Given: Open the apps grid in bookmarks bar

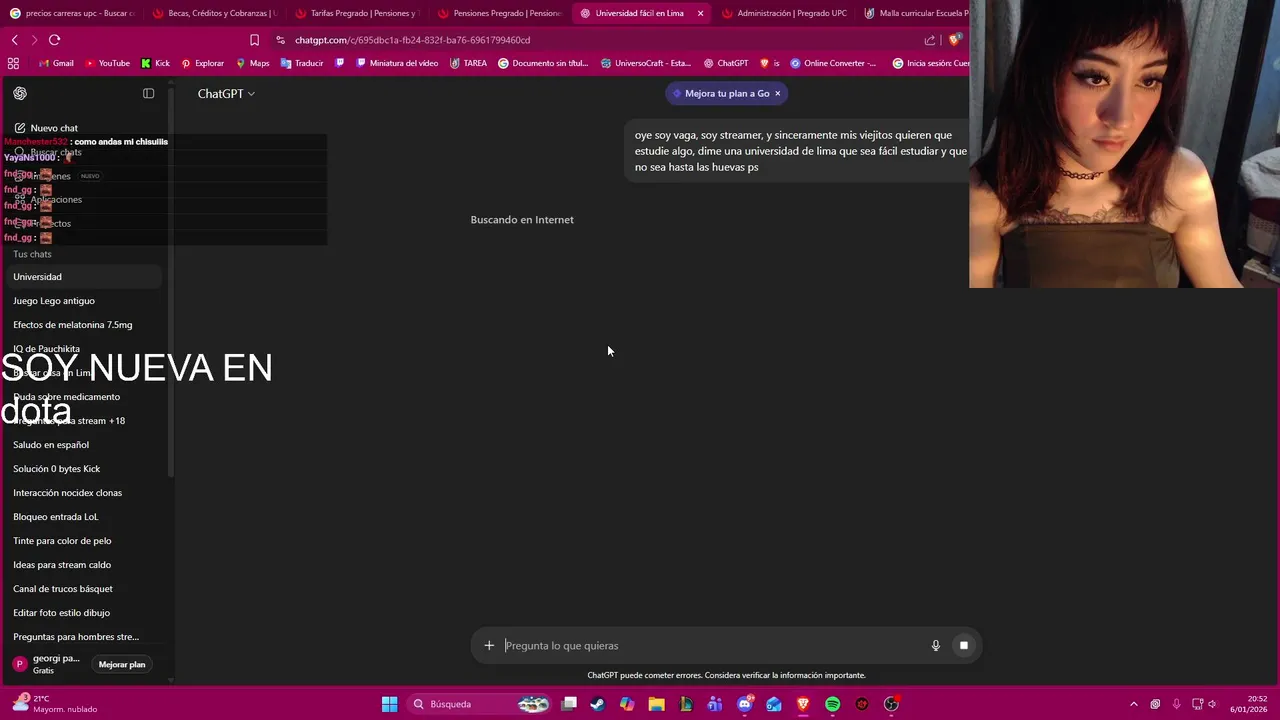Looking at the screenshot, I should click(x=13, y=63).
